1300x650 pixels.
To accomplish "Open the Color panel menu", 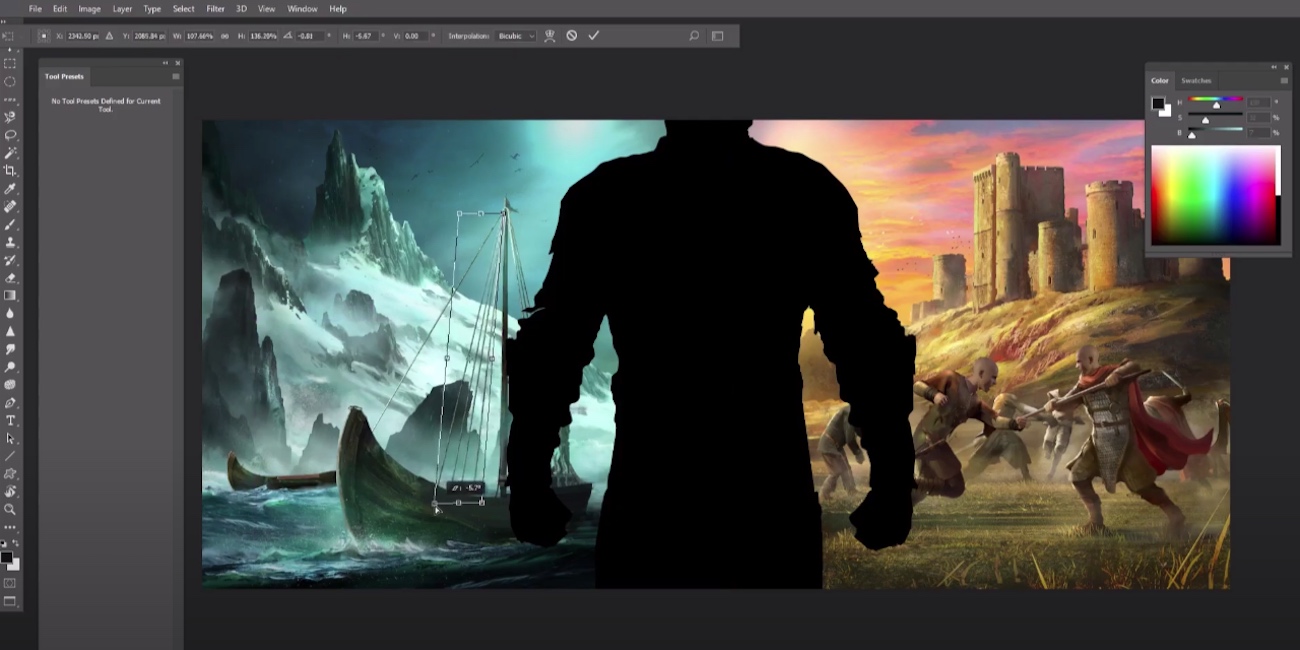I will click(1284, 80).
